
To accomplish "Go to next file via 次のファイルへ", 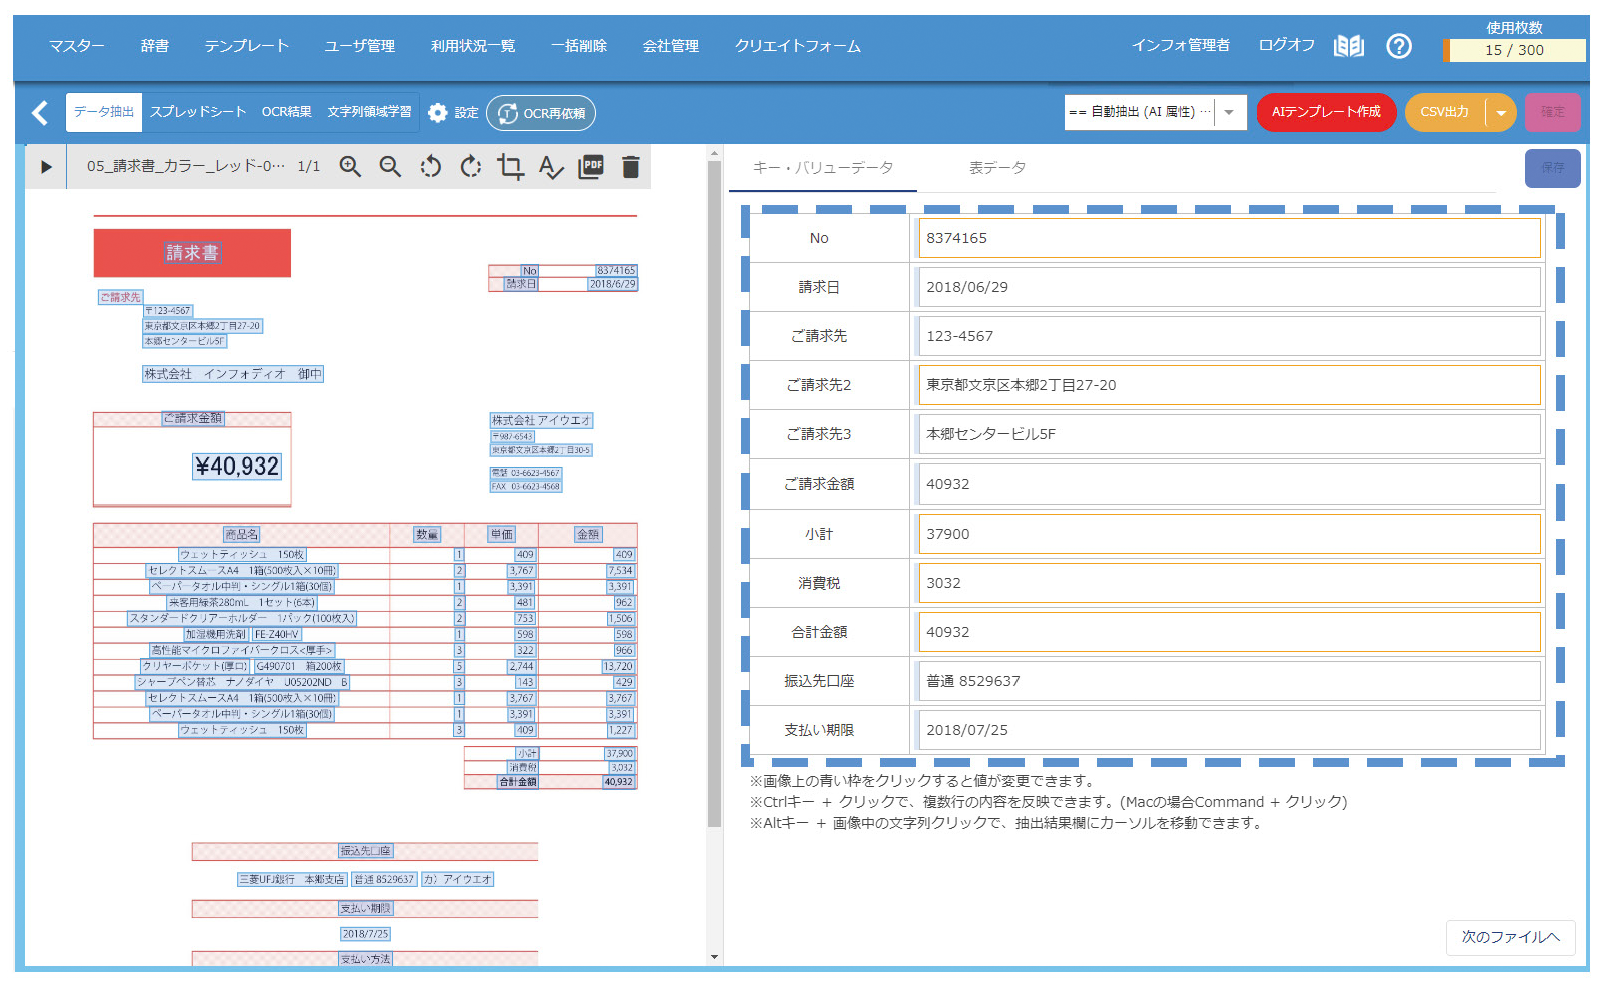I will [x=1511, y=937].
